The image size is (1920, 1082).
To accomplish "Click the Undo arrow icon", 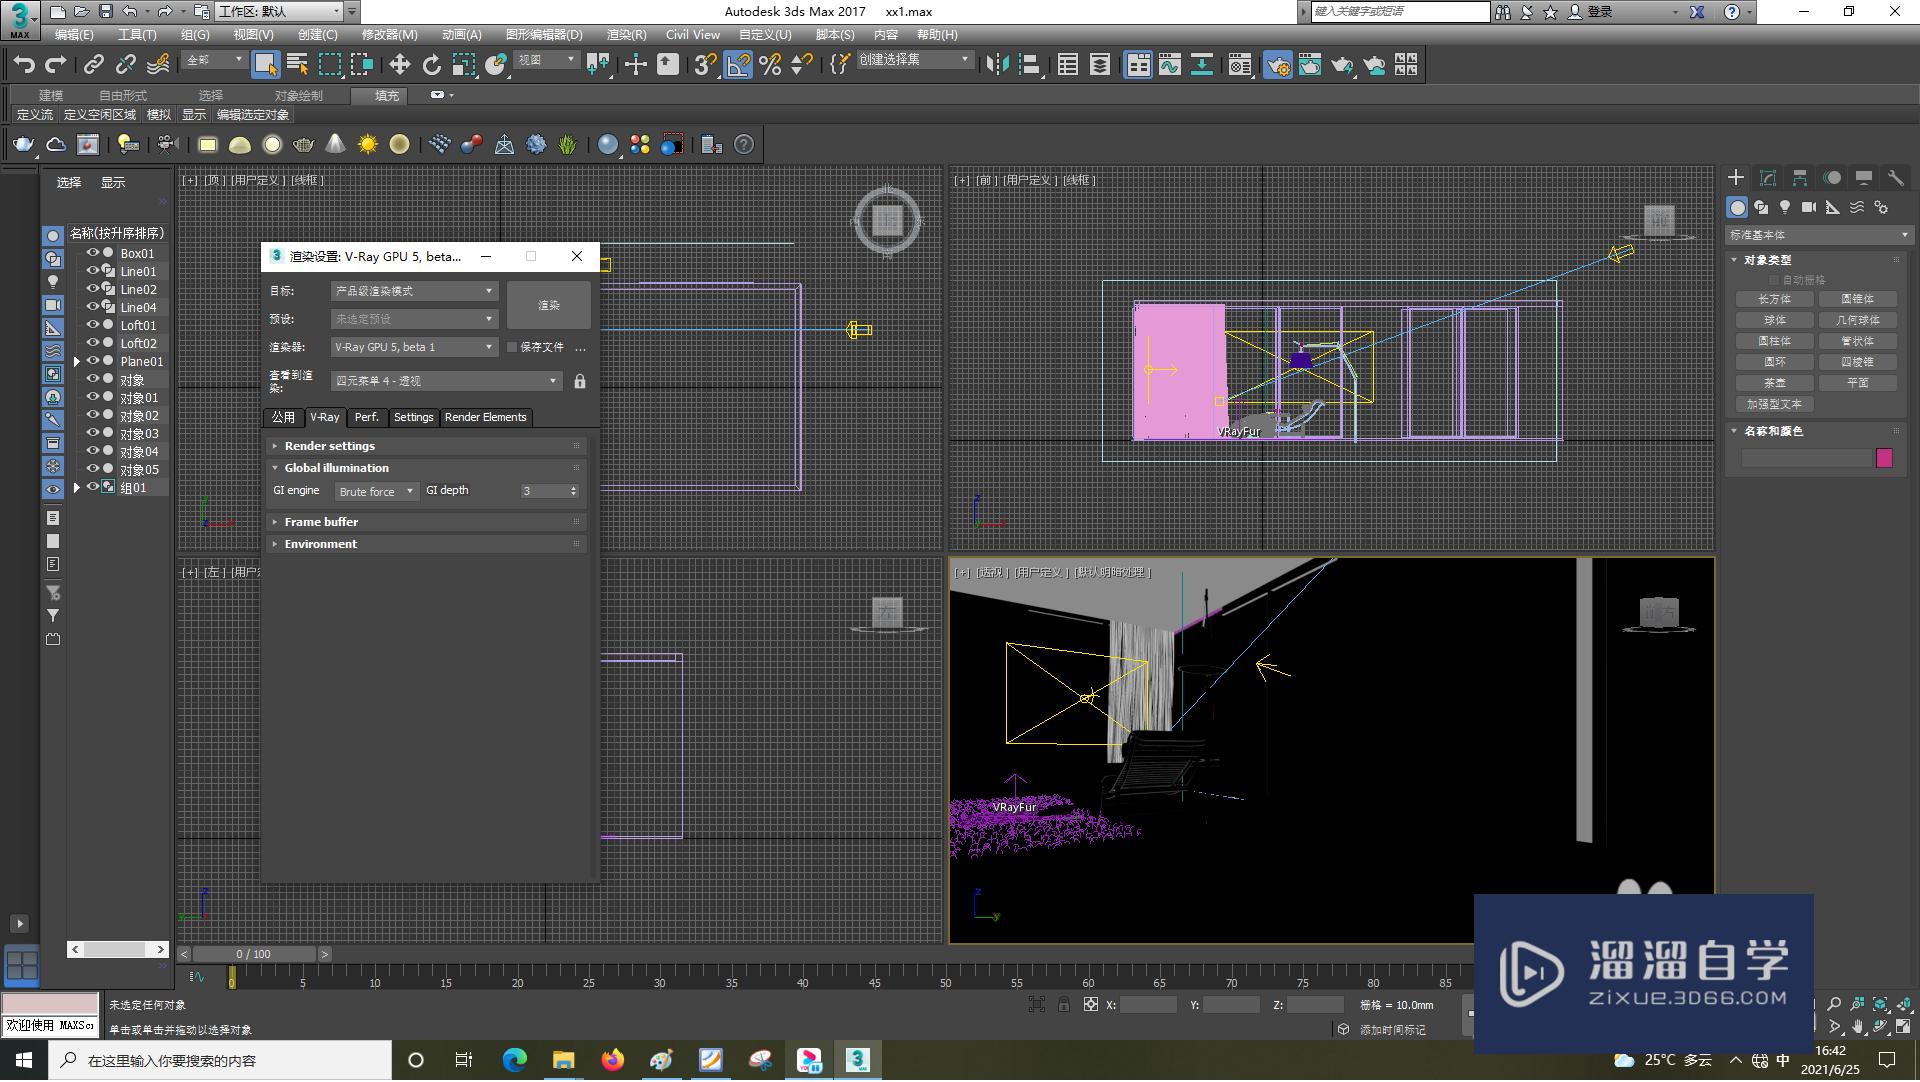I will tap(23, 65).
